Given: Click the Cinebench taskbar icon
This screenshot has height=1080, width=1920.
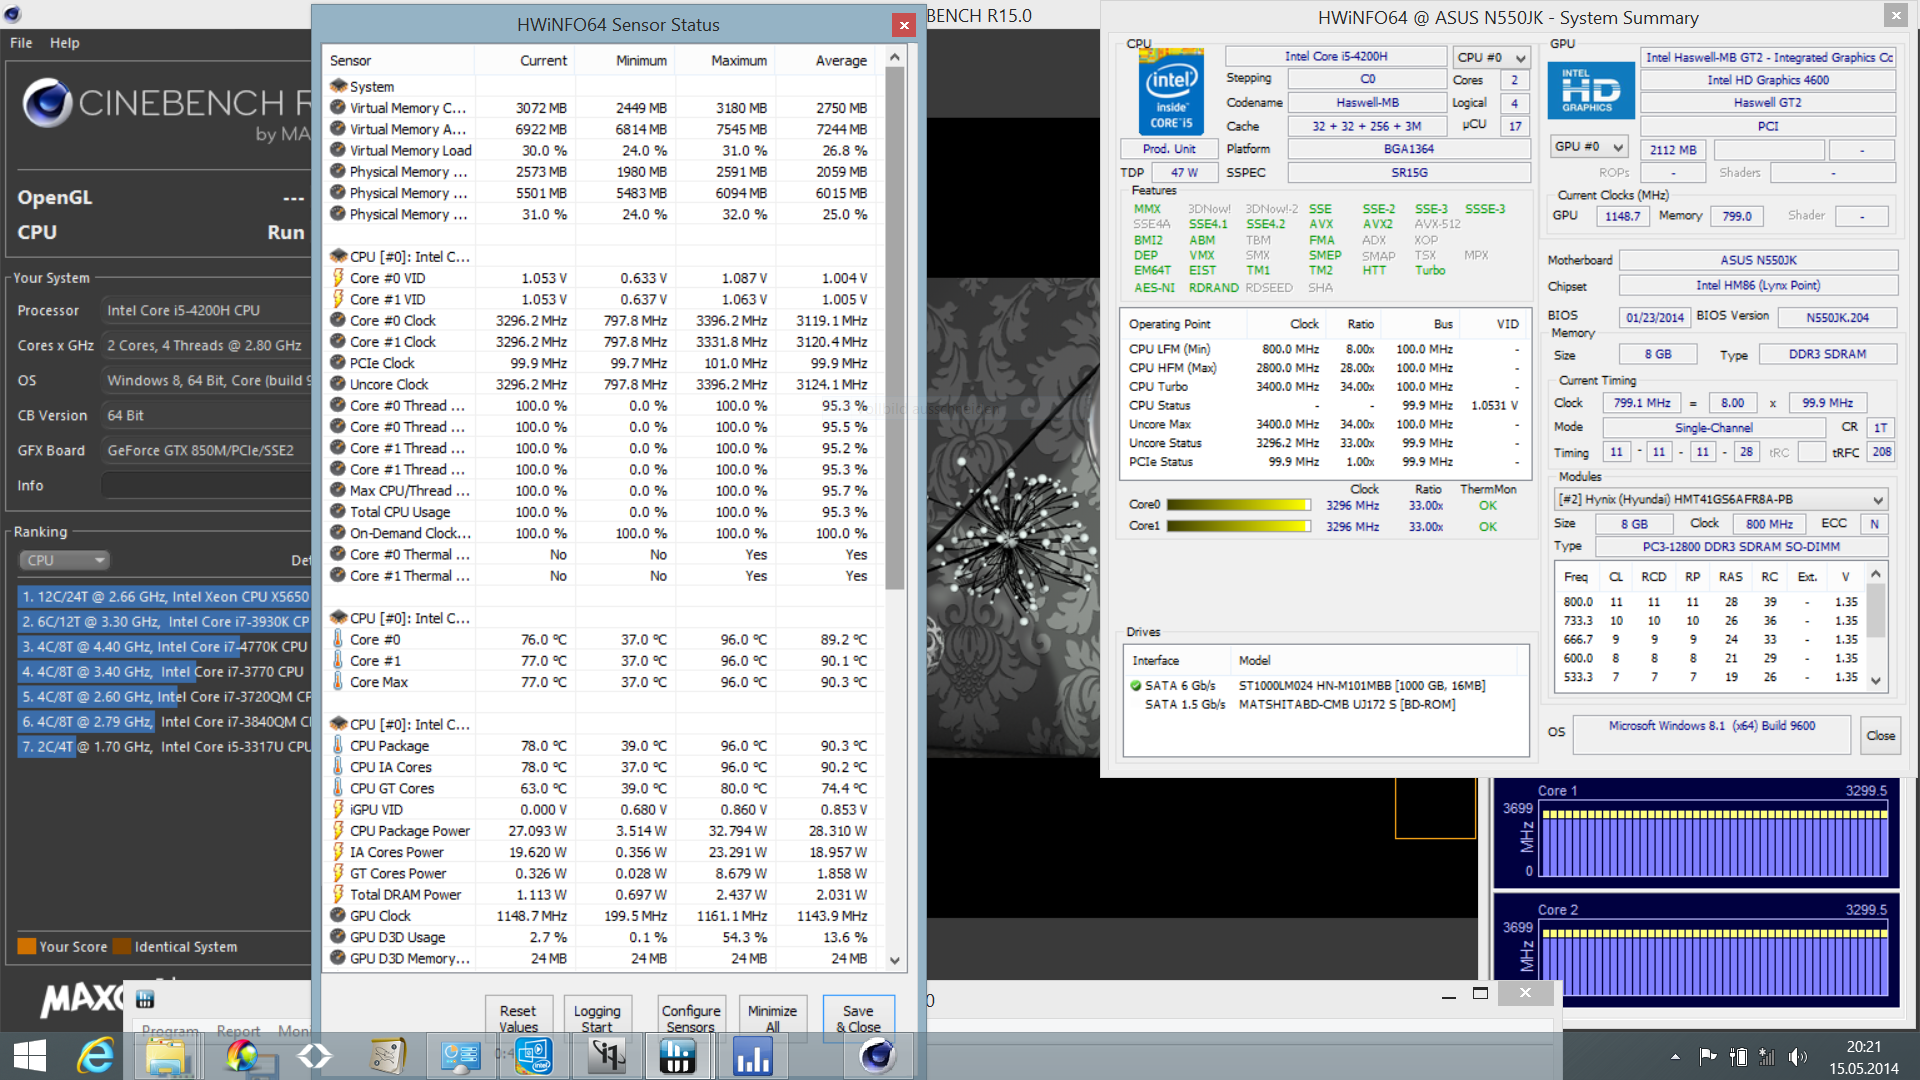Looking at the screenshot, I should click(877, 1056).
